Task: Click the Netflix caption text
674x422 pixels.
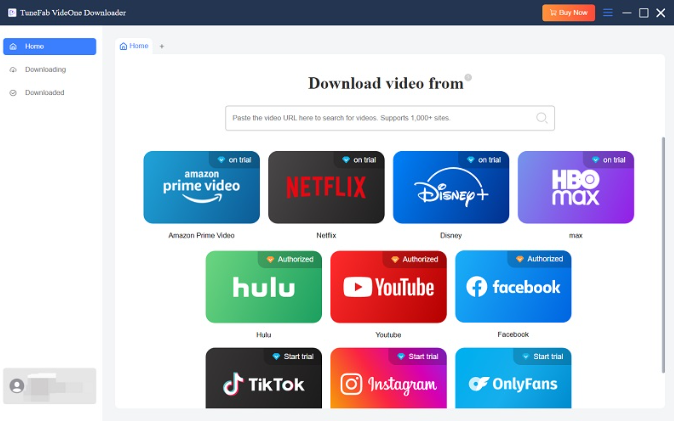Action: pos(326,235)
